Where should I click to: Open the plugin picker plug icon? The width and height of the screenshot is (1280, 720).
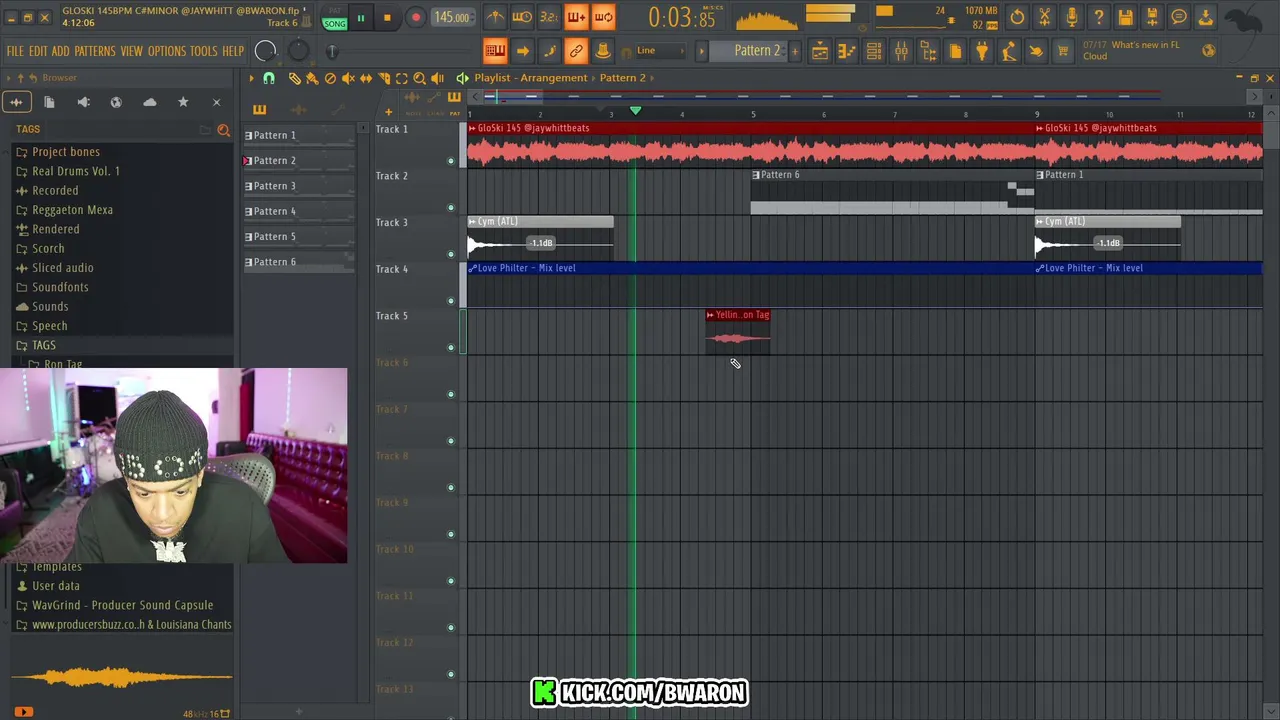click(982, 51)
